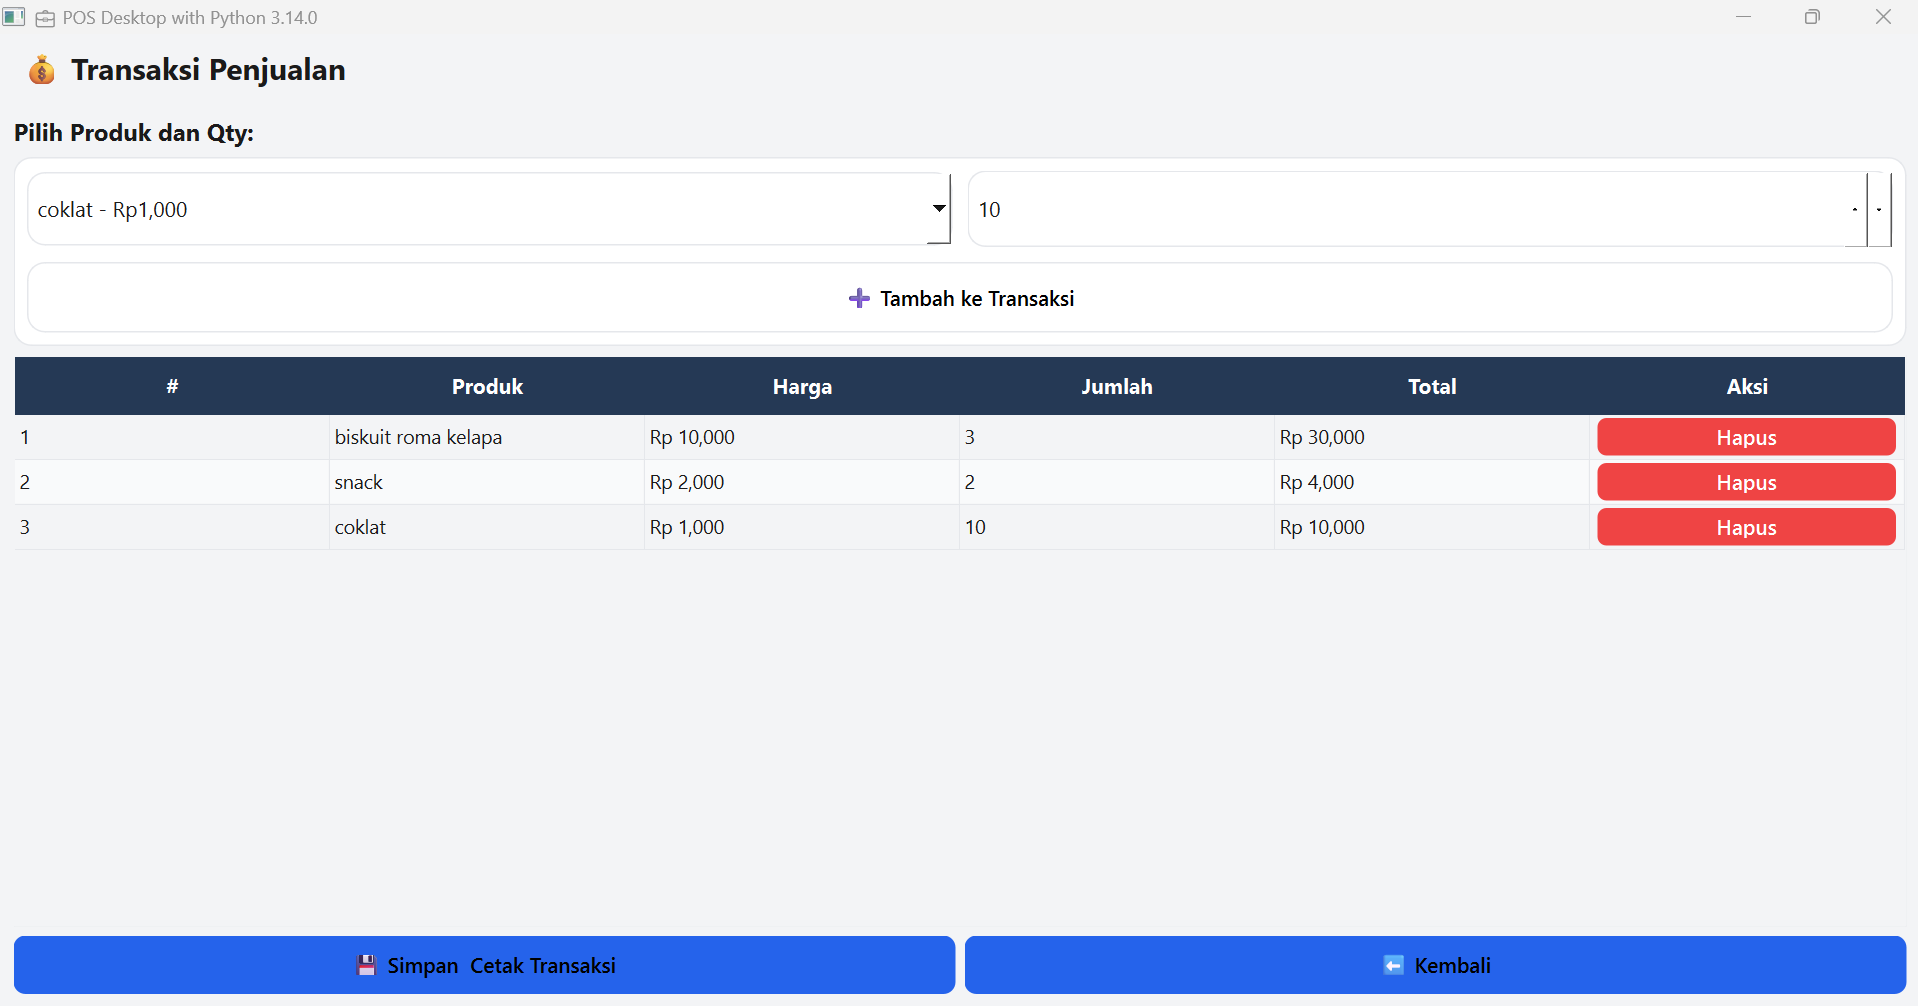1918x1006 pixels.
Task: Click the app window icon in title bar
Action: click(14, 17)
